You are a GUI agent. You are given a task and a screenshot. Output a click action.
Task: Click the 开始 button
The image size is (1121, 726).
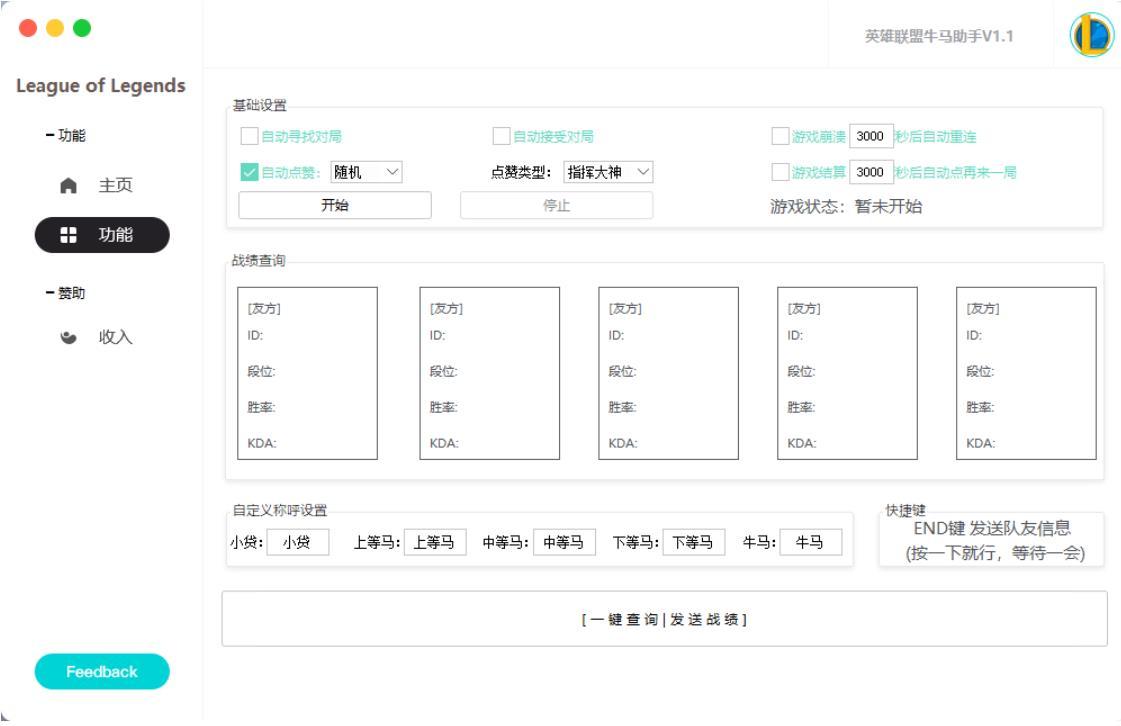(x=335, y=205)
